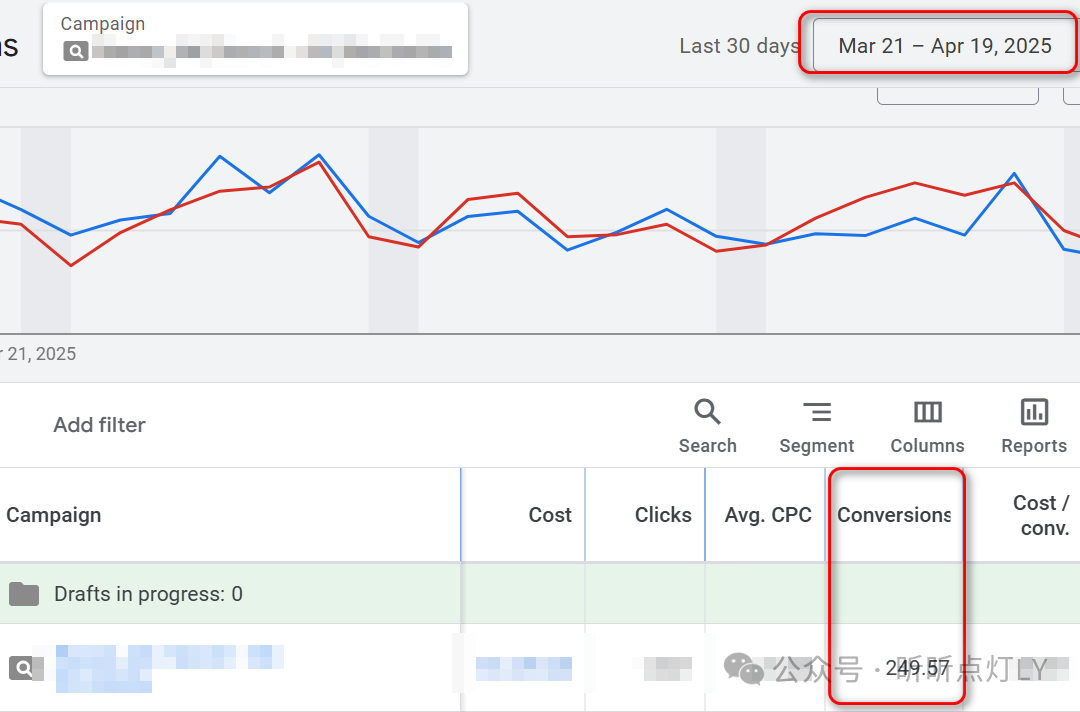Open the Columns picker icon

(x=927, y=412)
